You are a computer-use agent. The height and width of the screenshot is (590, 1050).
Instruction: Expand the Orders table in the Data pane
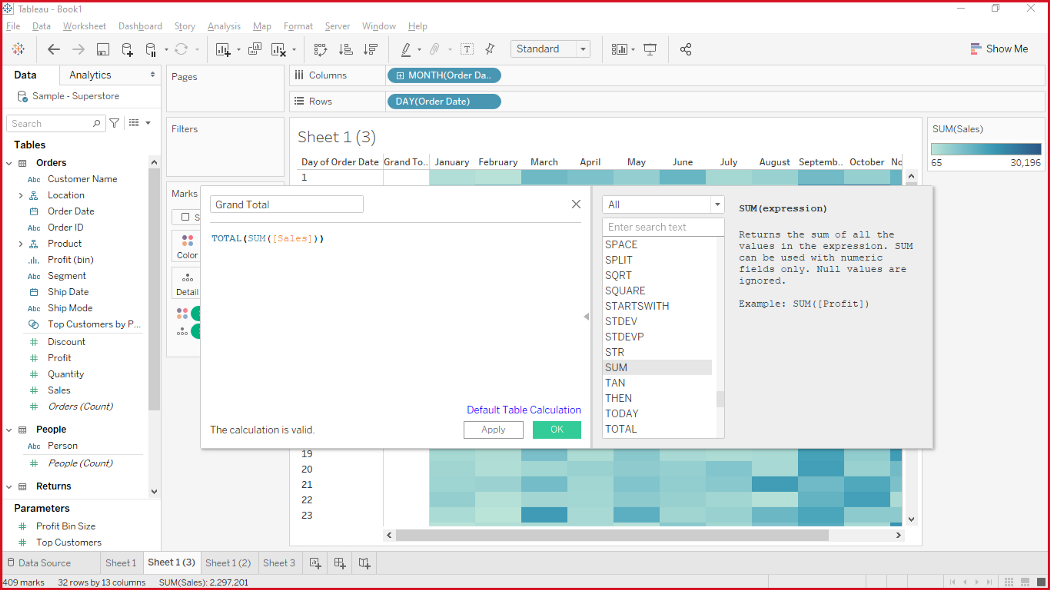pos(10,162)
